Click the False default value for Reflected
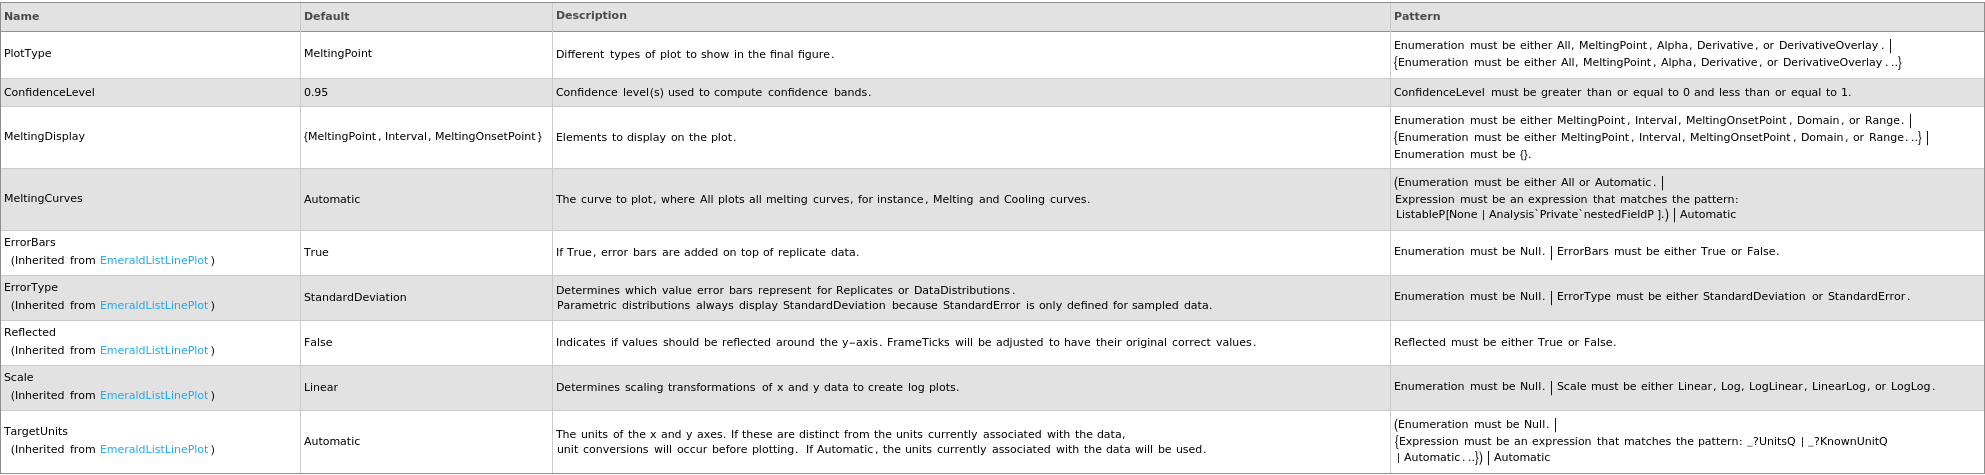Image resolution: width=1985 pixels, height=475 pixels. click(318, 343)
